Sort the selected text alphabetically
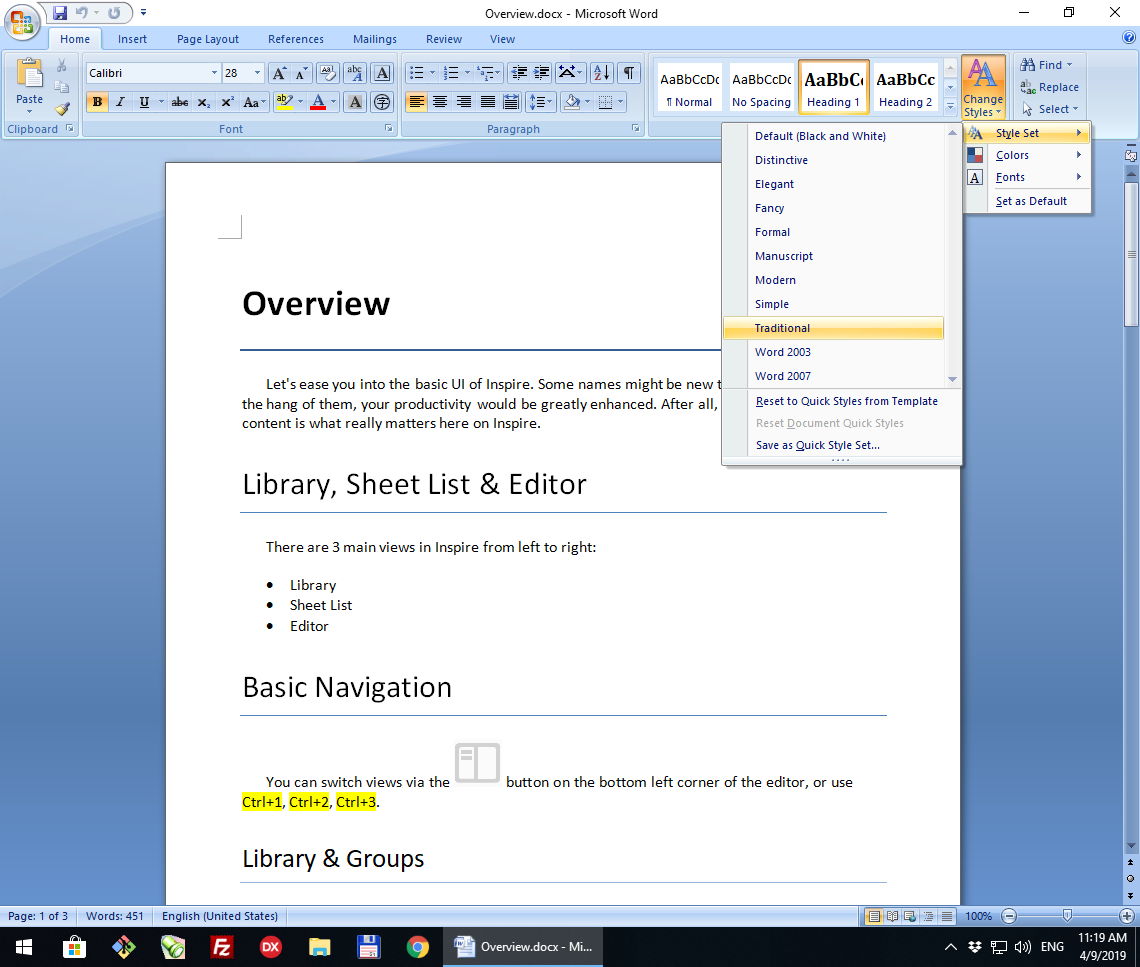The width and height of the screenshot is (1140, 967). tap(602, 73)
